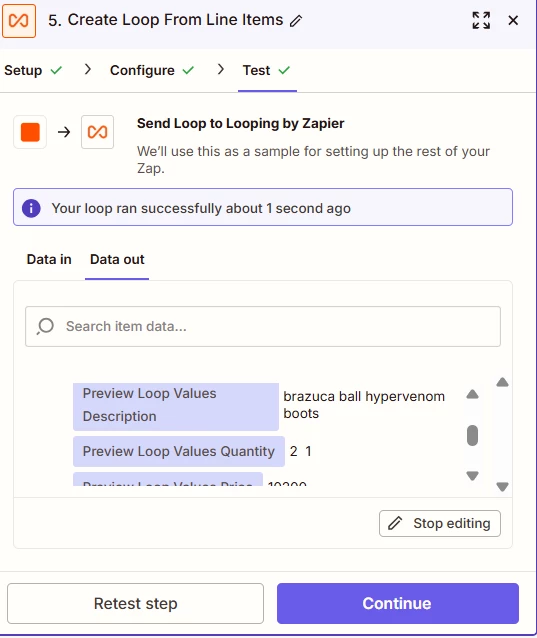Close the step editor panel
This screenshot has height=638, width=537.
(513, 20)
